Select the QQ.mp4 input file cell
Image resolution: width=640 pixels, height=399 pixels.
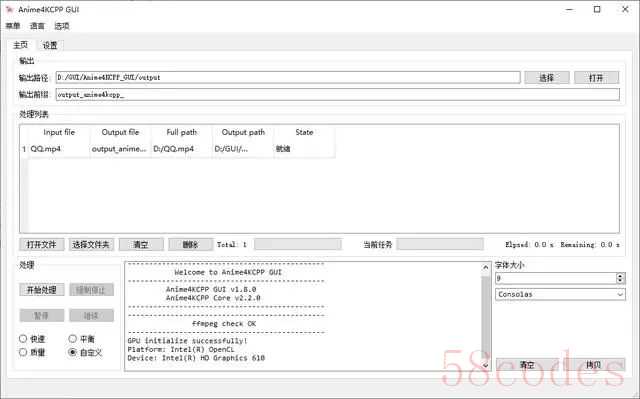59,149
